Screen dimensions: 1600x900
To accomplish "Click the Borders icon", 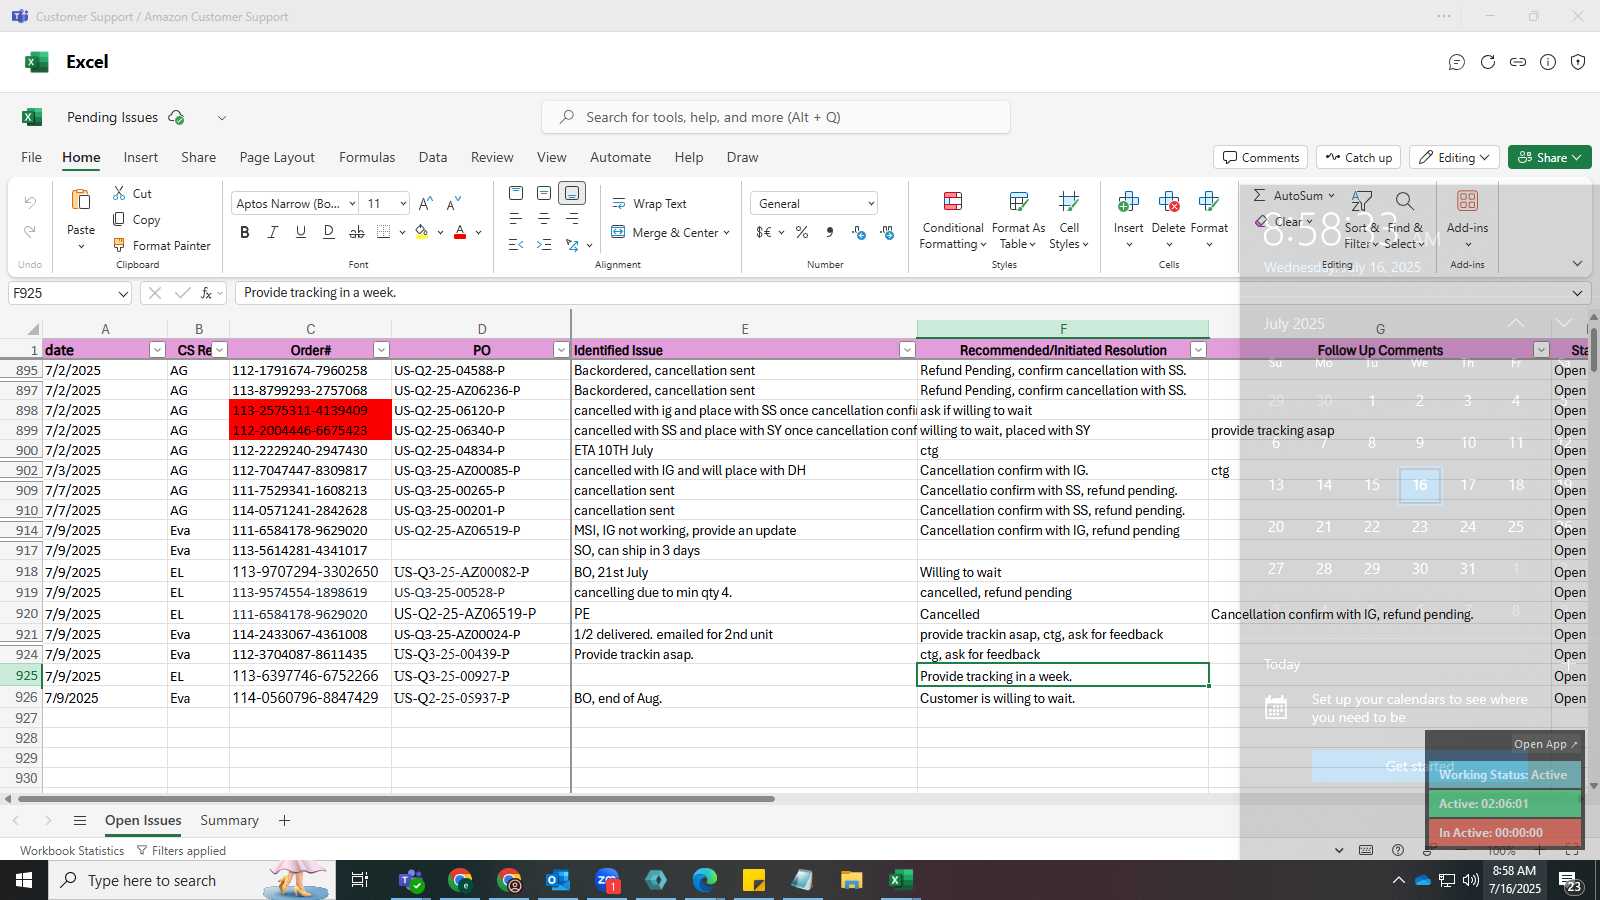I will (x=384, y=232).
